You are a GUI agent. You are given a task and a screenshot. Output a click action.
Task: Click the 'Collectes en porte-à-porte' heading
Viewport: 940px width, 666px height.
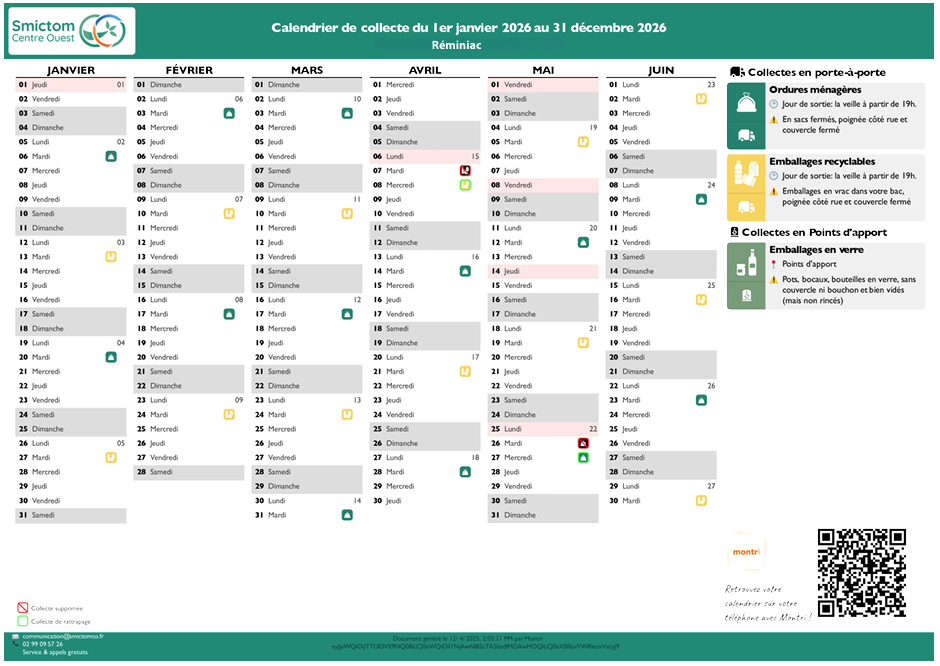(816, 72)
